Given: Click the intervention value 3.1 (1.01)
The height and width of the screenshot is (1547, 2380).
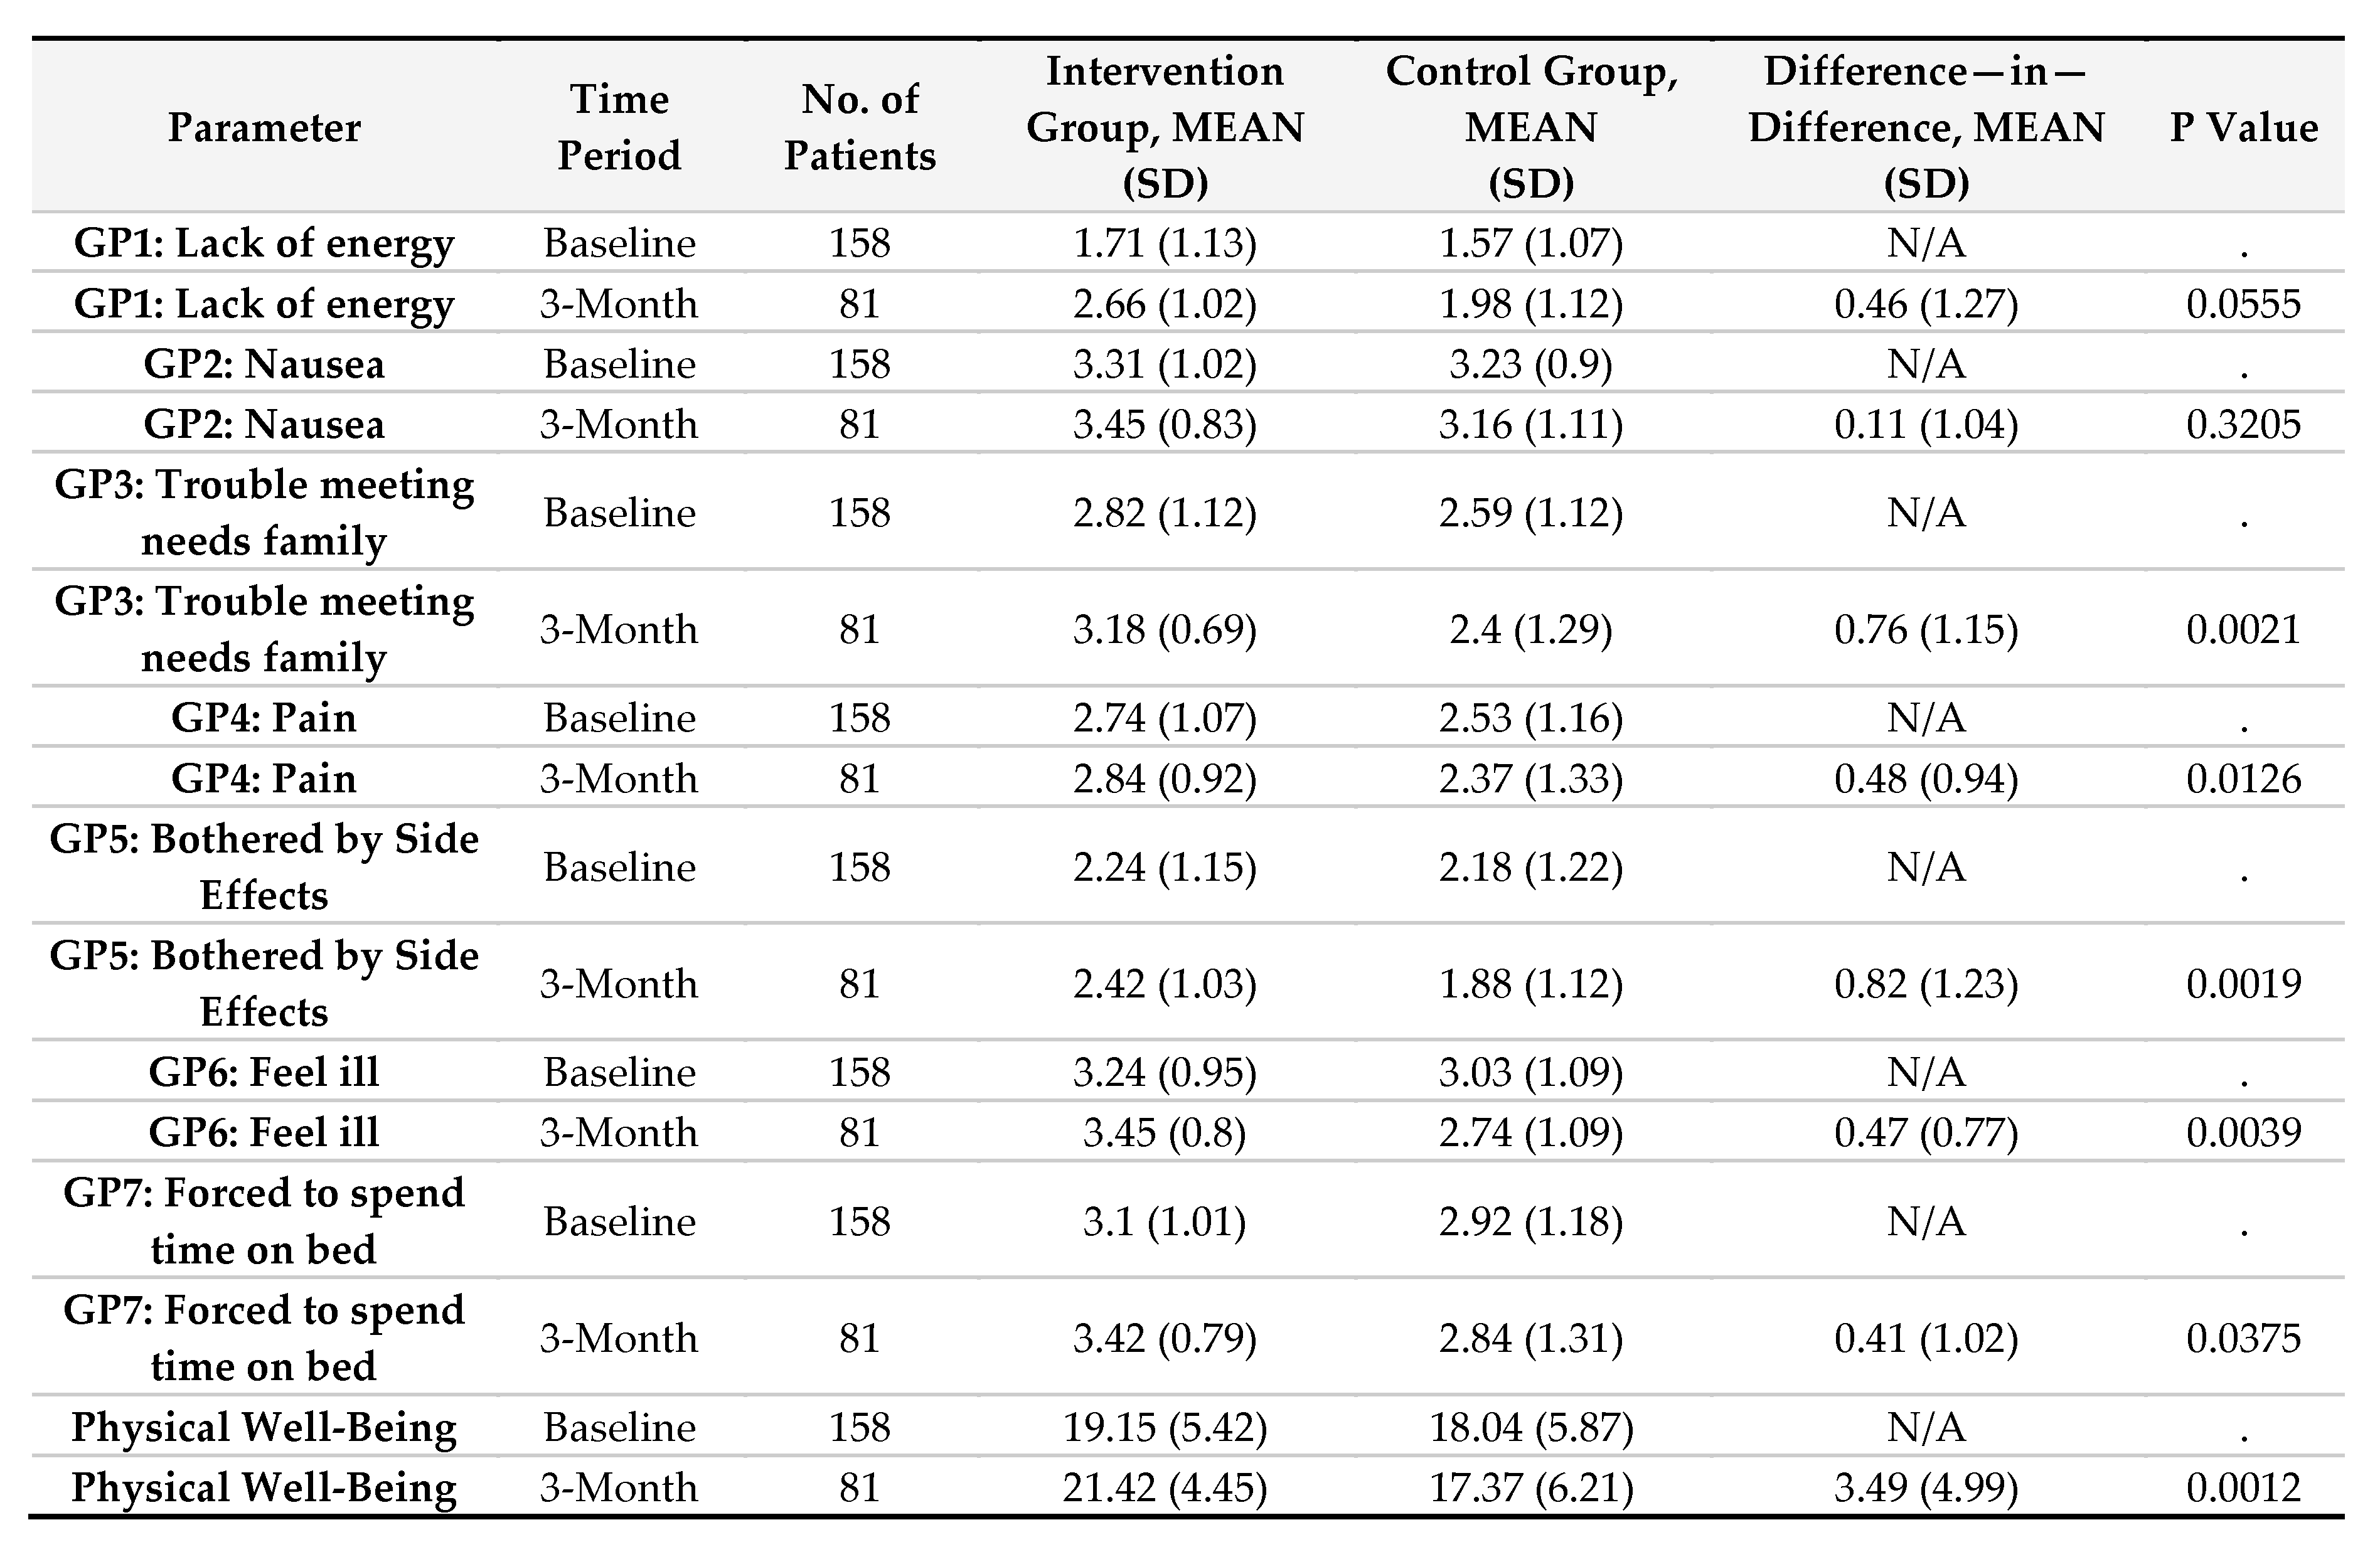Looking at the screenshot, I should (1165, 1221).
